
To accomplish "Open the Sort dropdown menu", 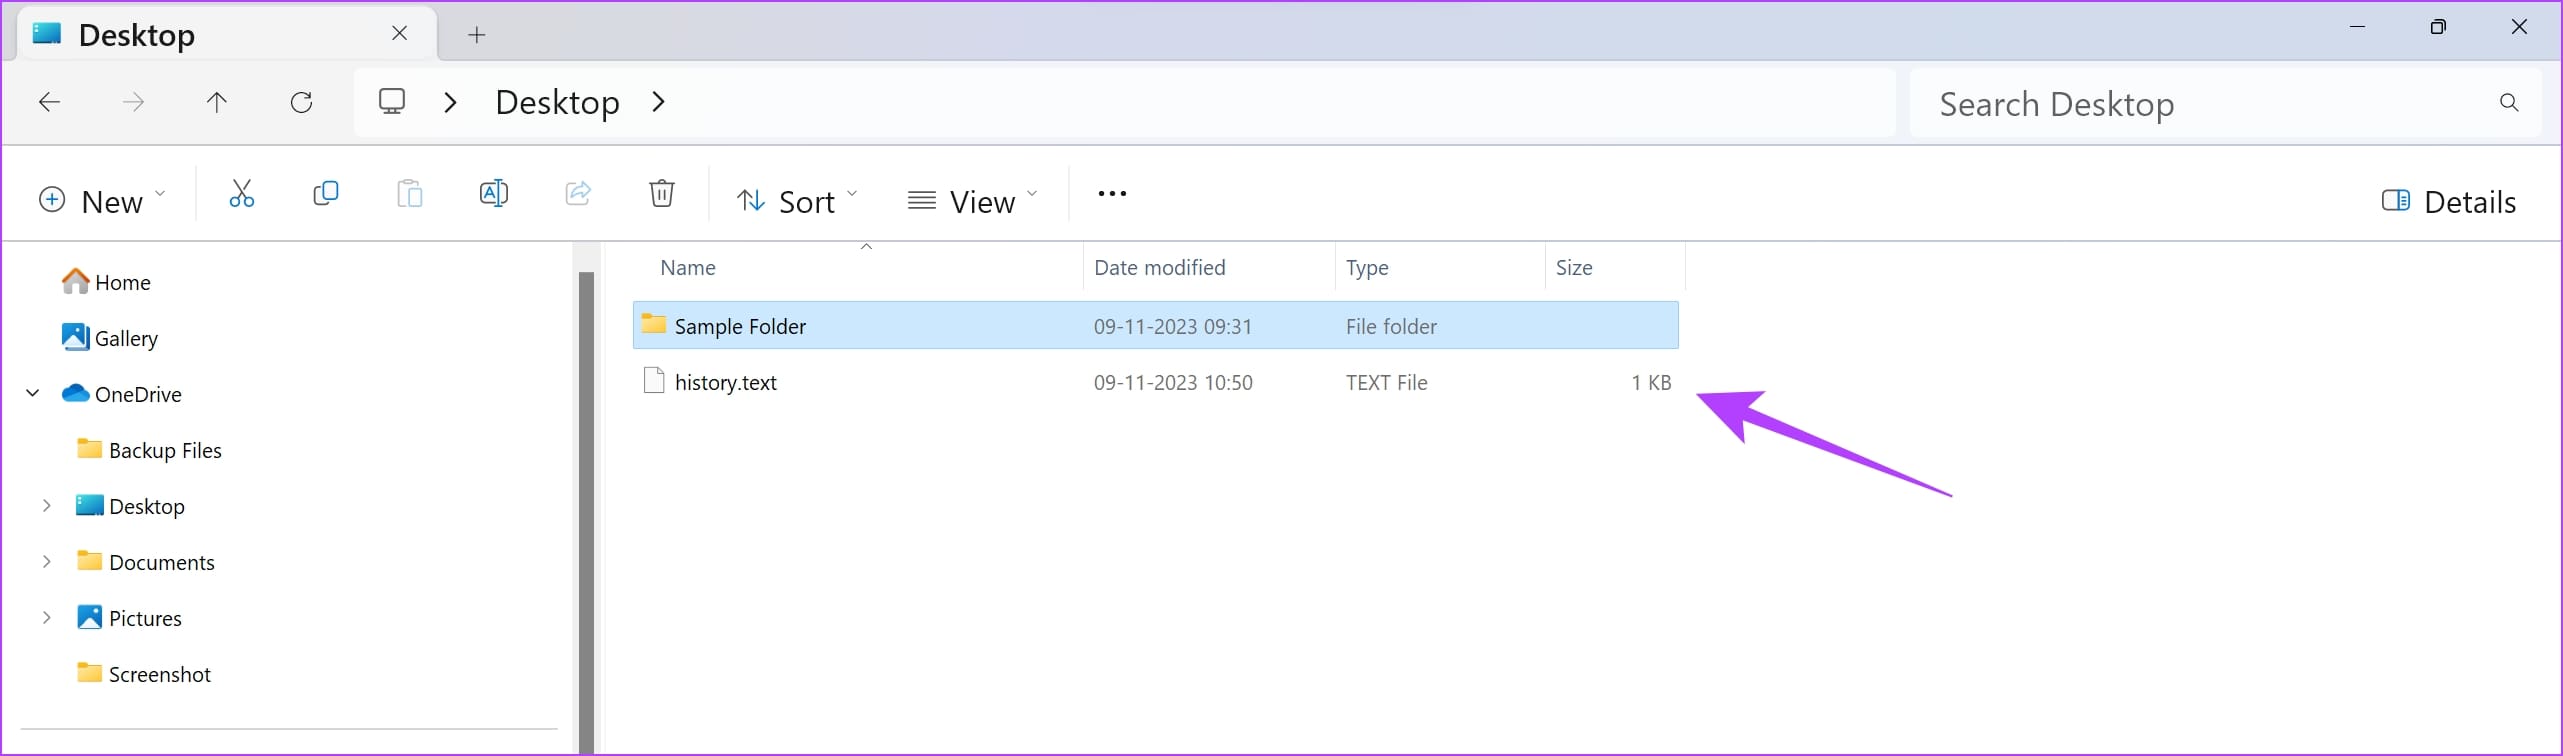I will [x=797, y=201].
